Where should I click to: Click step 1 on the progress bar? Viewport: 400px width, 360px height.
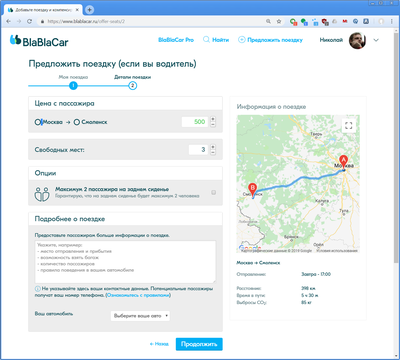pyautogui.click(x=73, y=86)
